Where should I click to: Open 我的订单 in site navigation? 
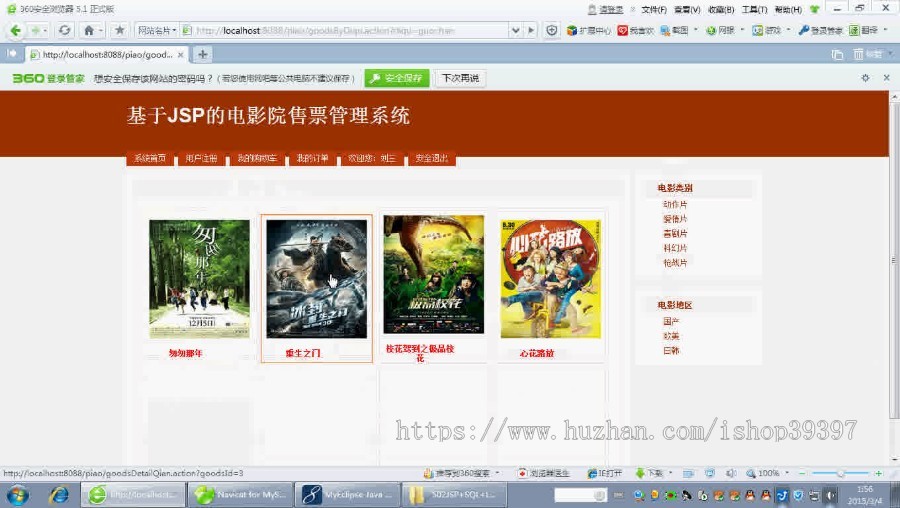(x=312, y=158)
